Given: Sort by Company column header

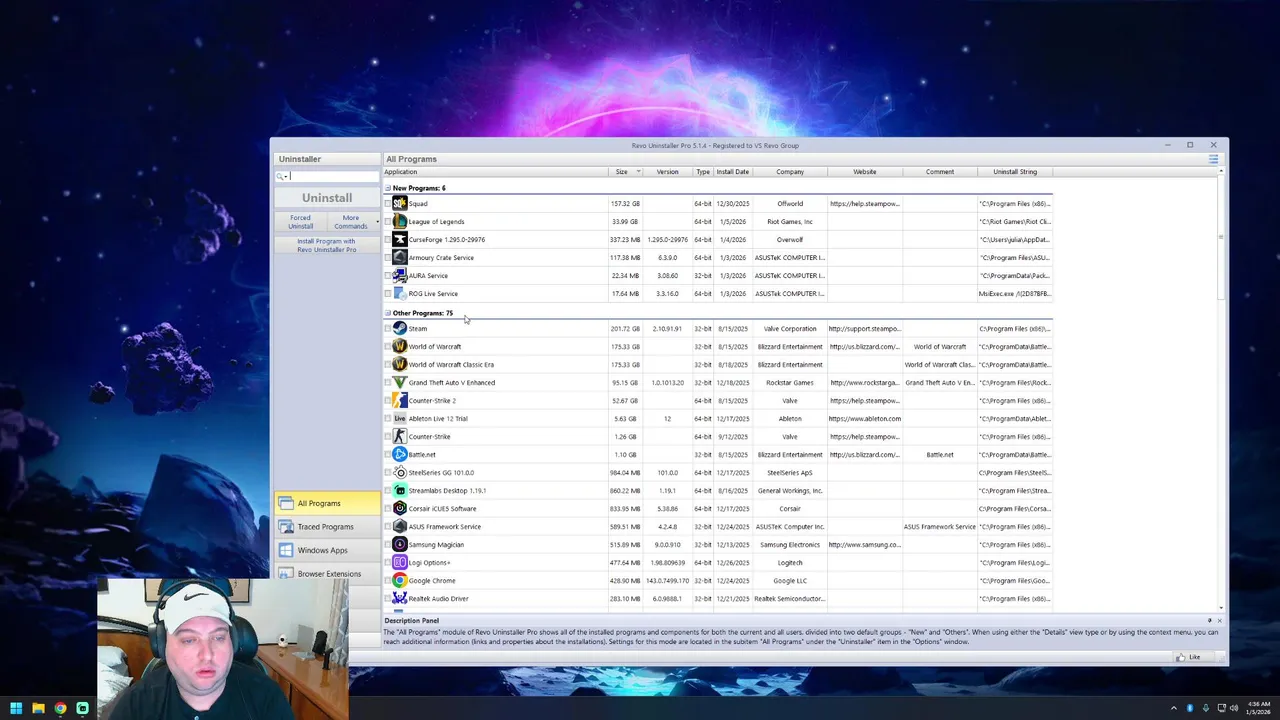Looking at the screenshot, I should point(790,172).
